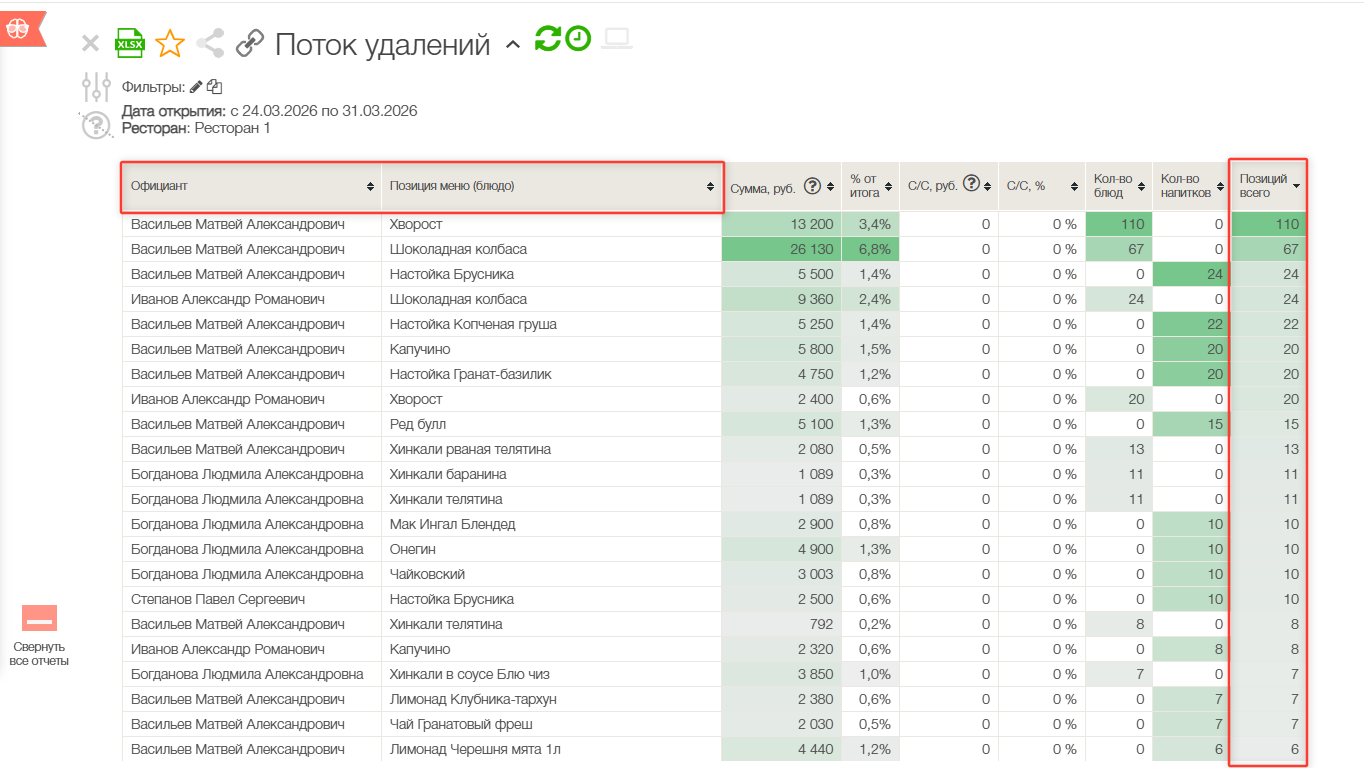Toggle Позиций всего descending sort arrow
Screen dimensions: 1364x768
[x=1297, y=187]
